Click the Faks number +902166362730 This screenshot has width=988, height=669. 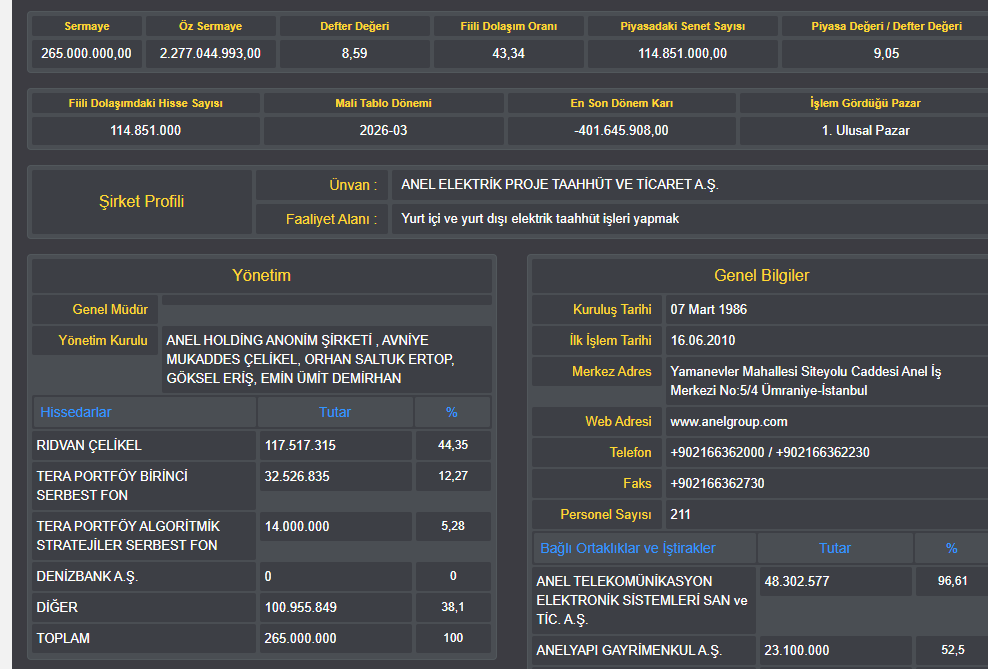717,483
